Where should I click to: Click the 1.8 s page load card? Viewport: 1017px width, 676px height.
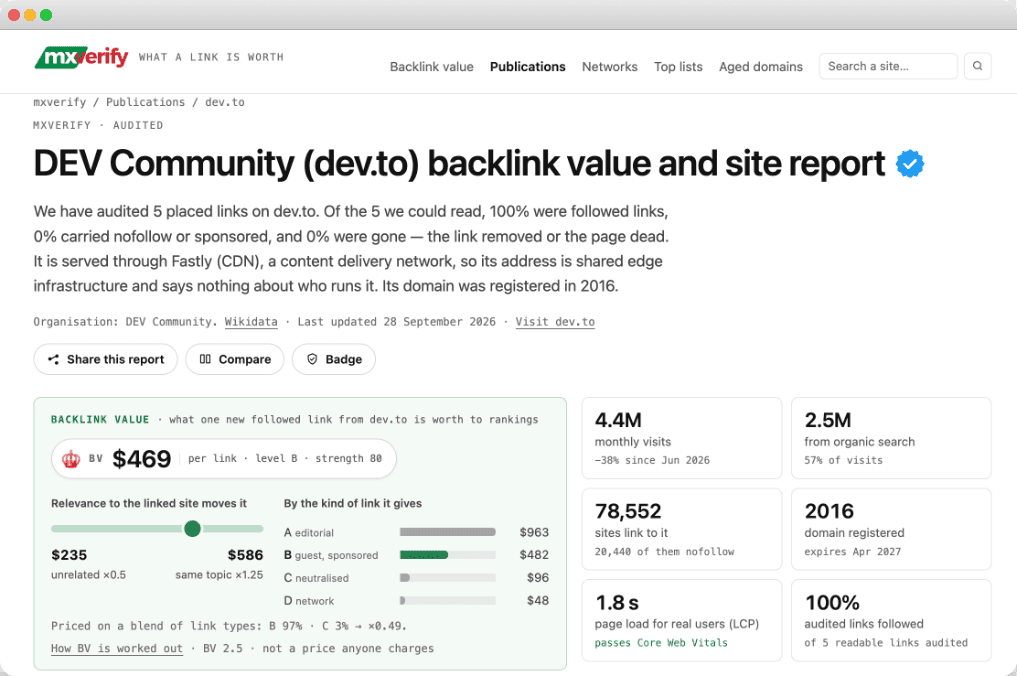pos(682,620)
